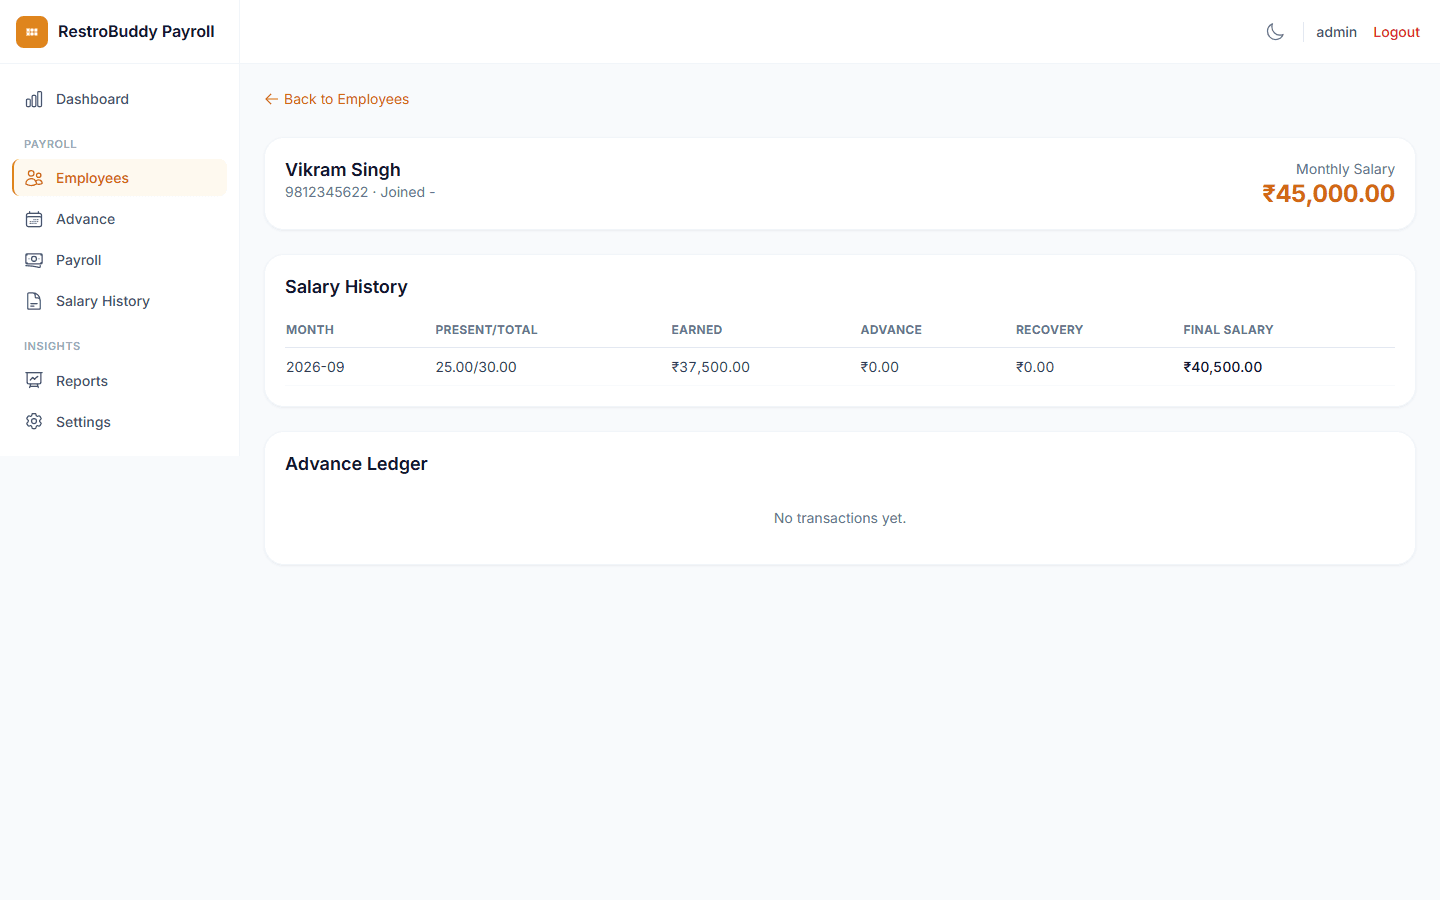Select Employees in the sidebar
This screenshot has height=900, width=1440.
pyautogui.click(x=120, y=178)
